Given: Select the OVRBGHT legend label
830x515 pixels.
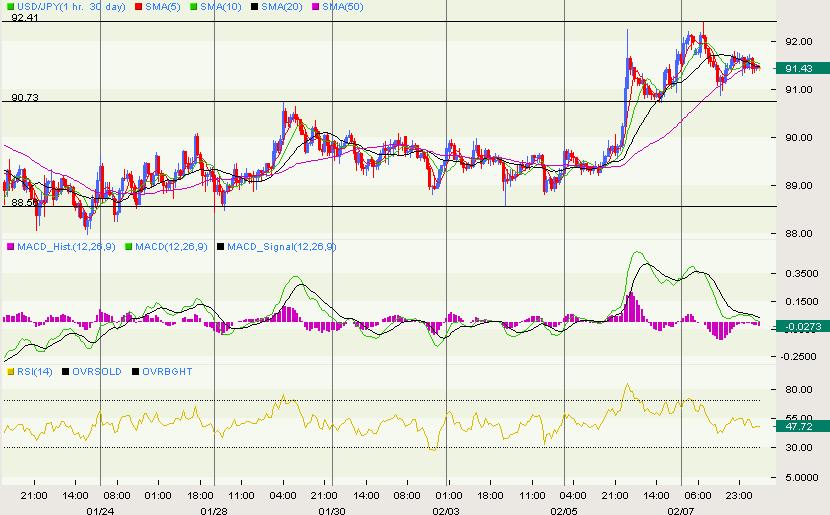Looking at the screenshot, I should [167, 372].
